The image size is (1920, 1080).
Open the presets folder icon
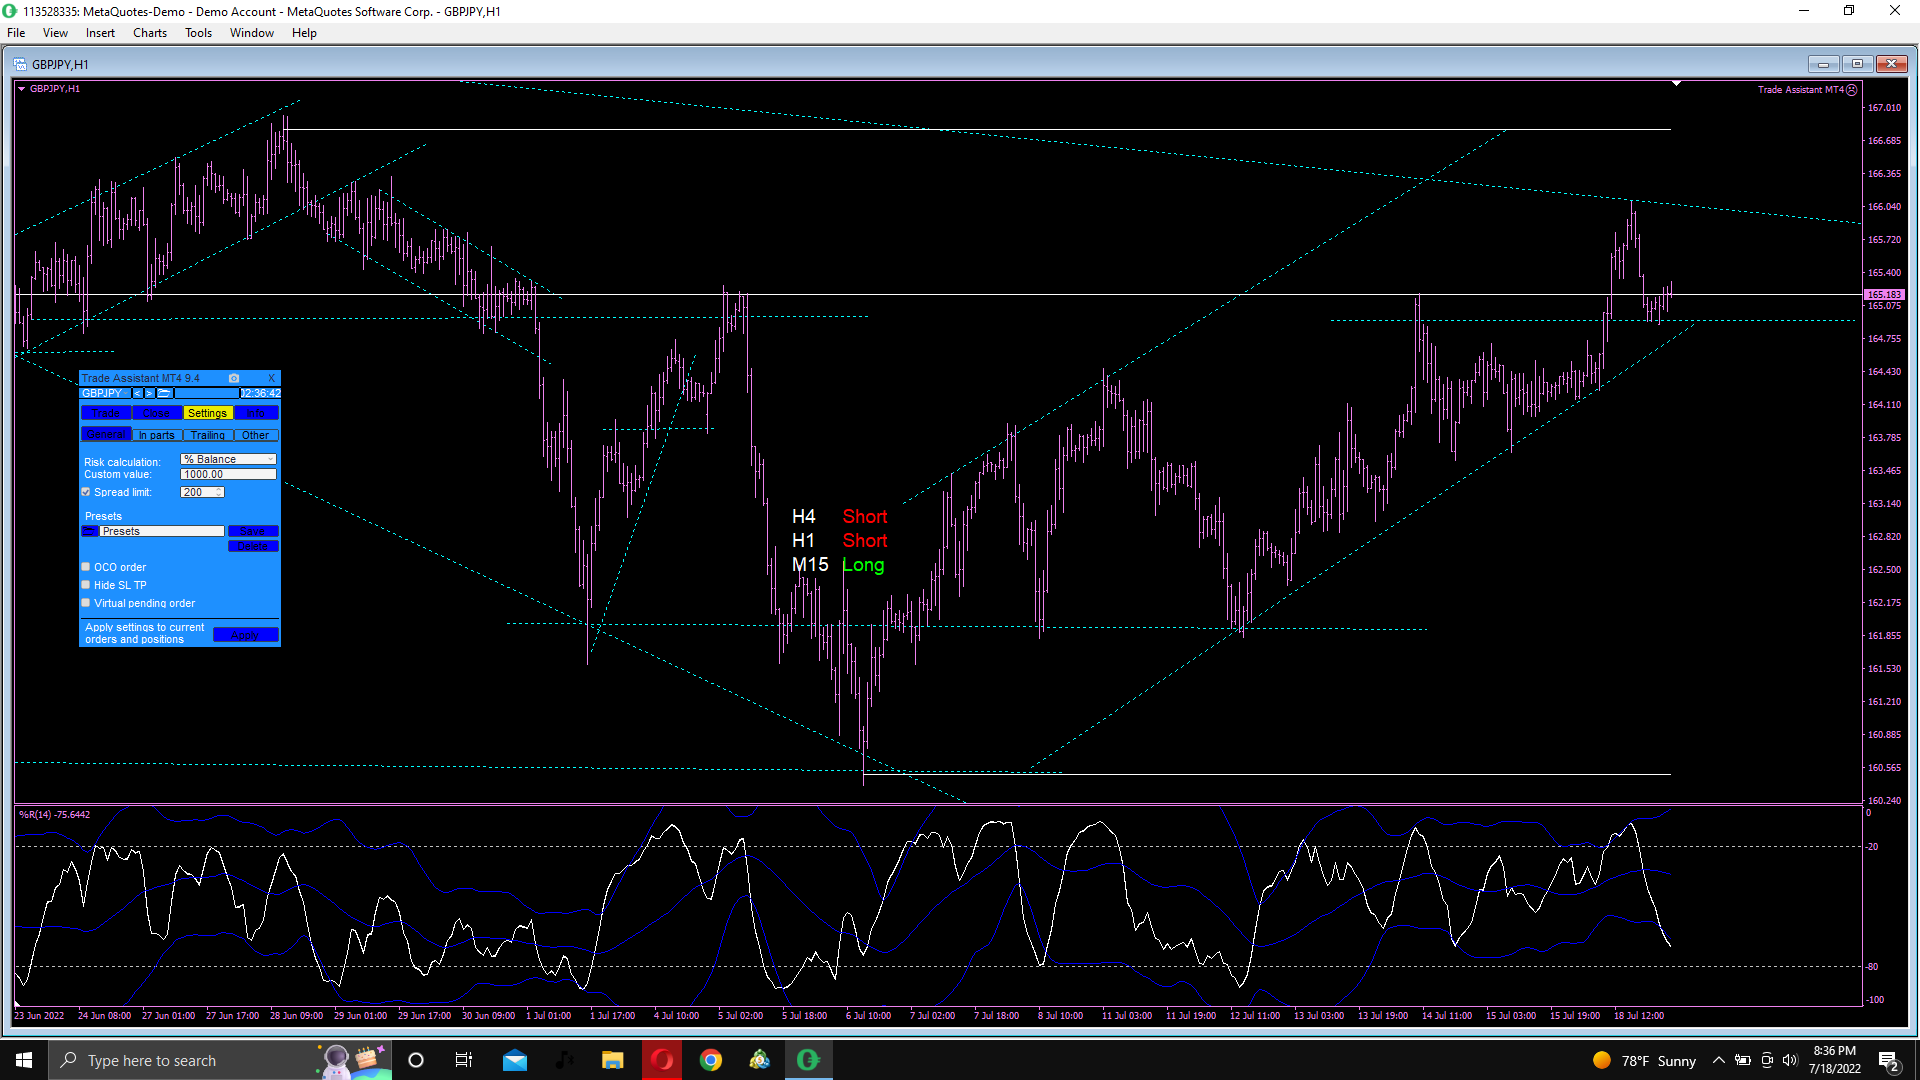[x=90, y=531]
